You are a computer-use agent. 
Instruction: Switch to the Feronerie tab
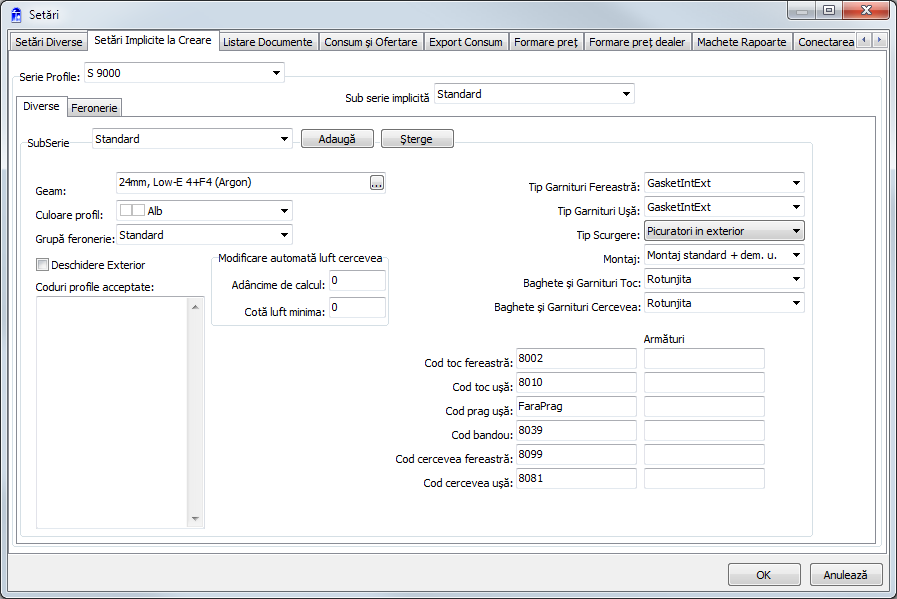95,108
